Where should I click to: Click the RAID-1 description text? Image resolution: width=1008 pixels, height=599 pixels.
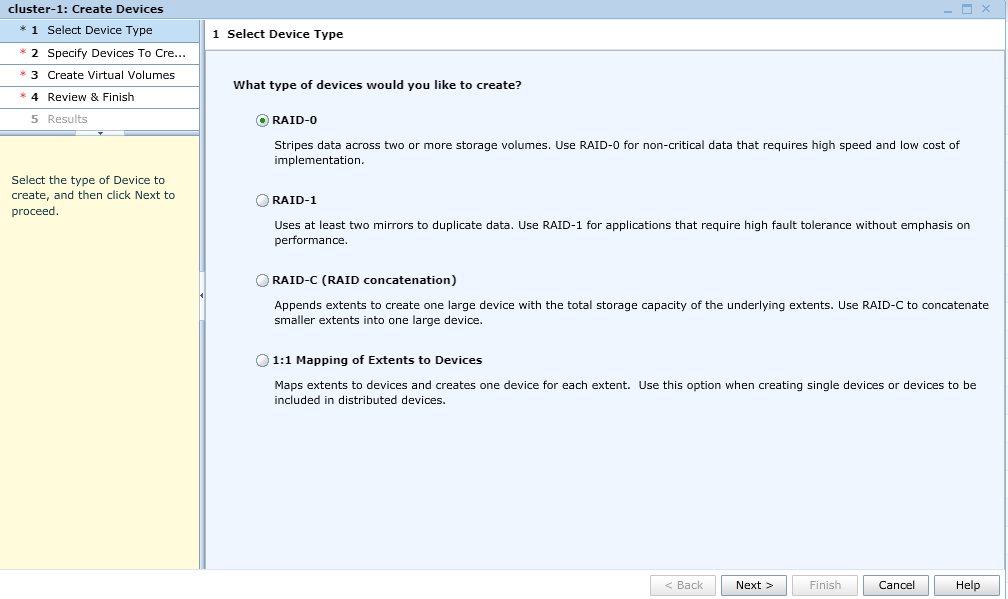point(622,233)
